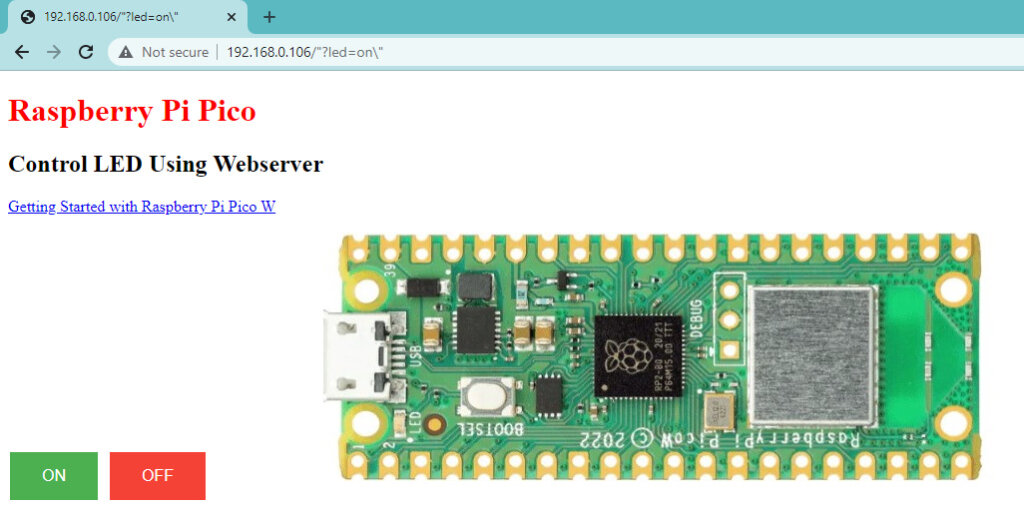
Task: Click the Control LED Using Webserver heading
Action: coord(165,164)
